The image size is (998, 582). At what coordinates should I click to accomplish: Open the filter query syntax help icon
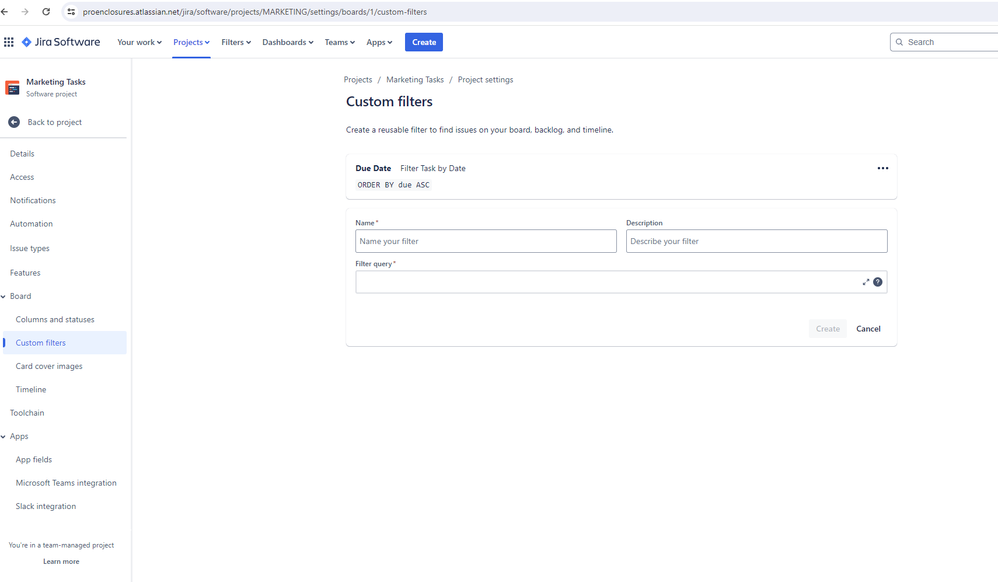pos(878,282)
